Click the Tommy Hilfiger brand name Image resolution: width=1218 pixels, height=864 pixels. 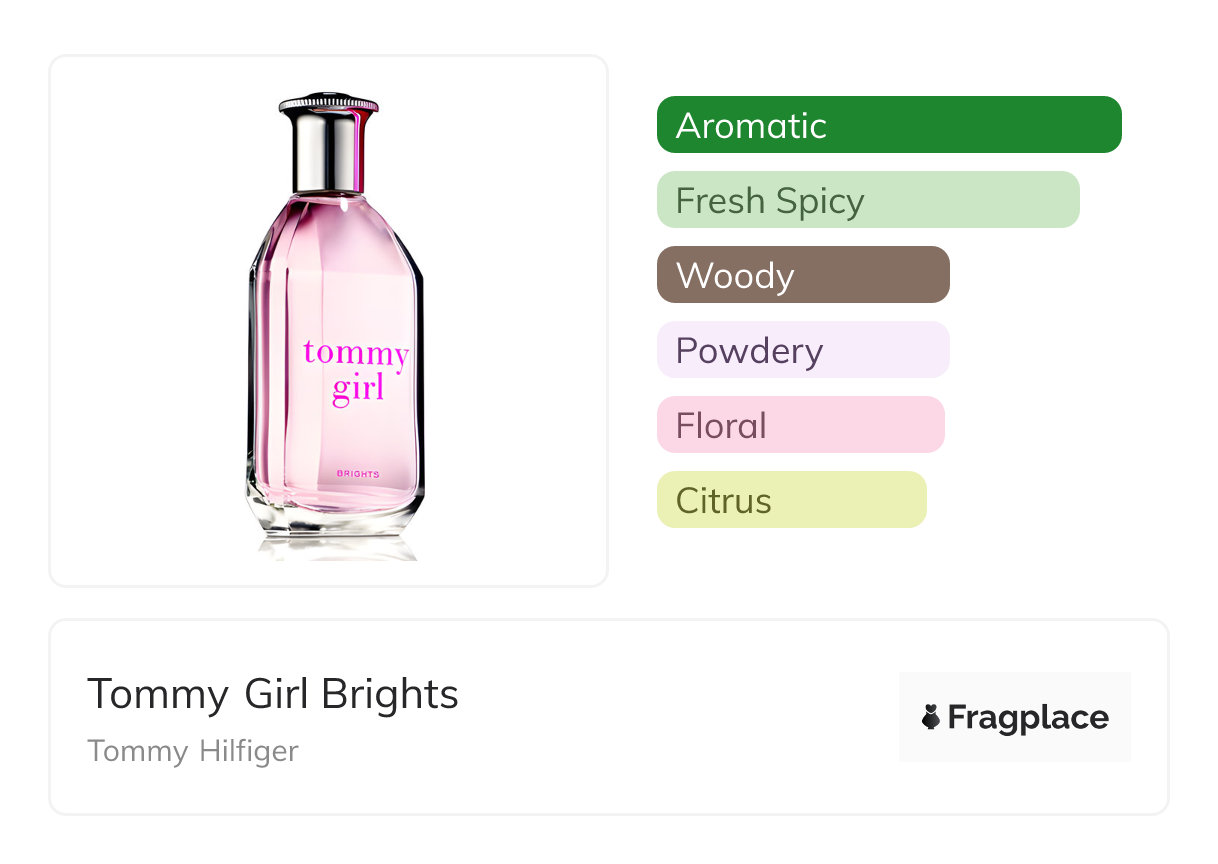coord(193,751)
